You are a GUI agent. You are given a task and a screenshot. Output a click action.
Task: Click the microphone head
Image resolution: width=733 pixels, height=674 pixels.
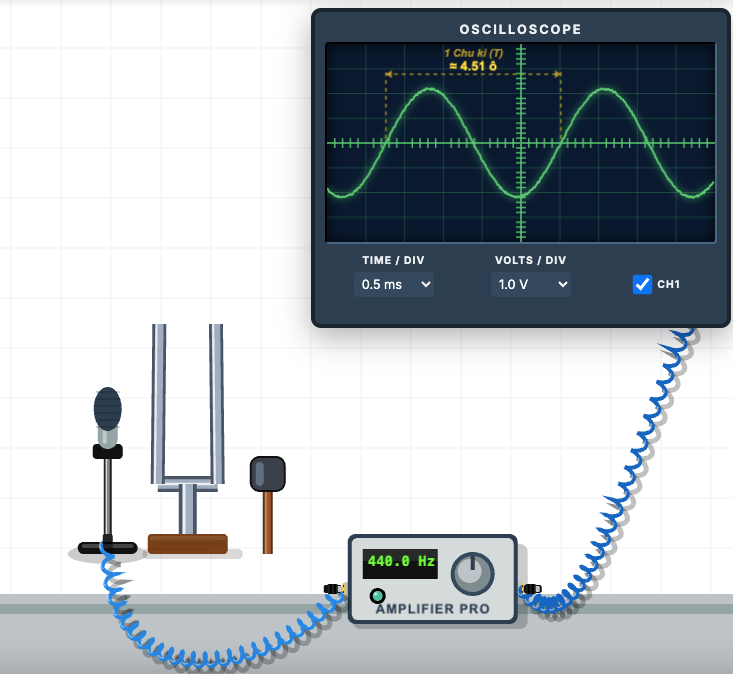[x=108, y=408]
